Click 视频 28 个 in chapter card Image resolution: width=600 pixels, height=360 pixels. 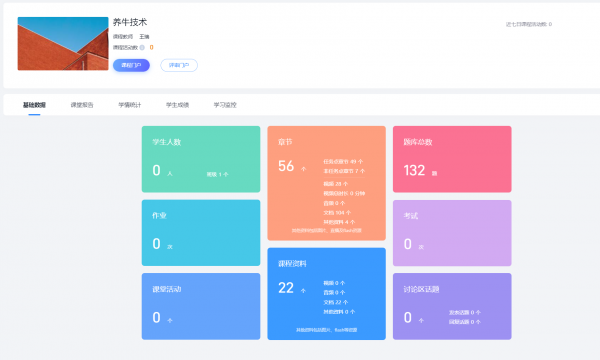tap(336, 184)
